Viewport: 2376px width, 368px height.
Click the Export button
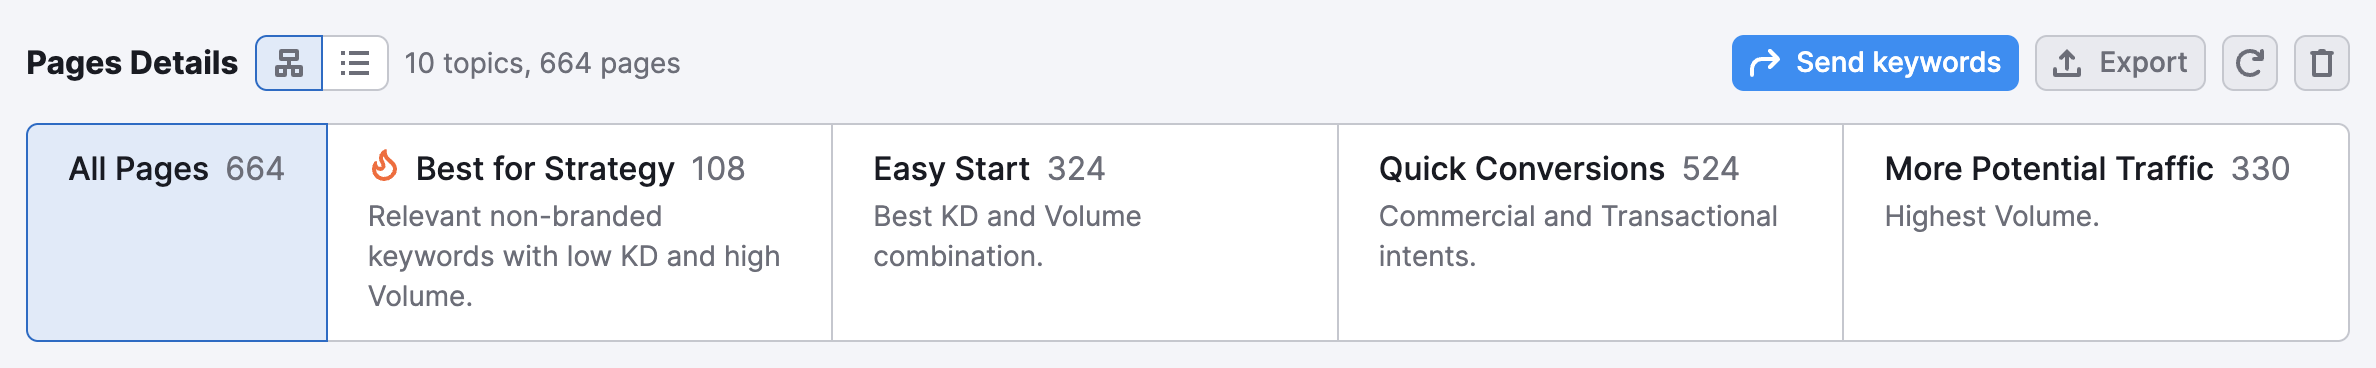coord(2120,63)
